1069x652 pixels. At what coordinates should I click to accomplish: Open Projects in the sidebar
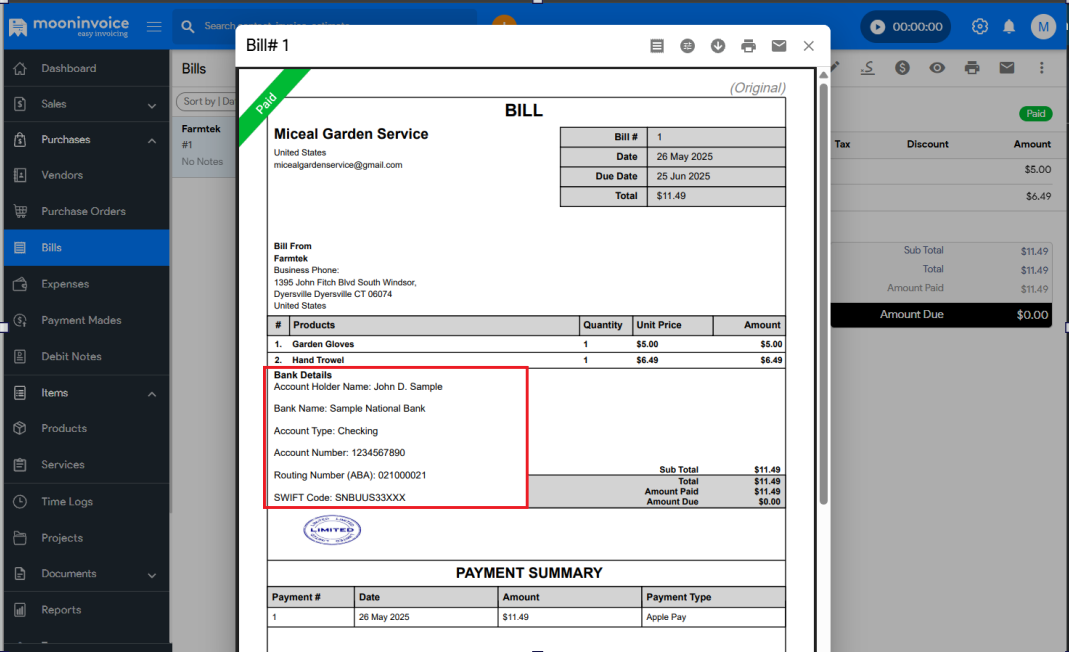pos(86,537)
